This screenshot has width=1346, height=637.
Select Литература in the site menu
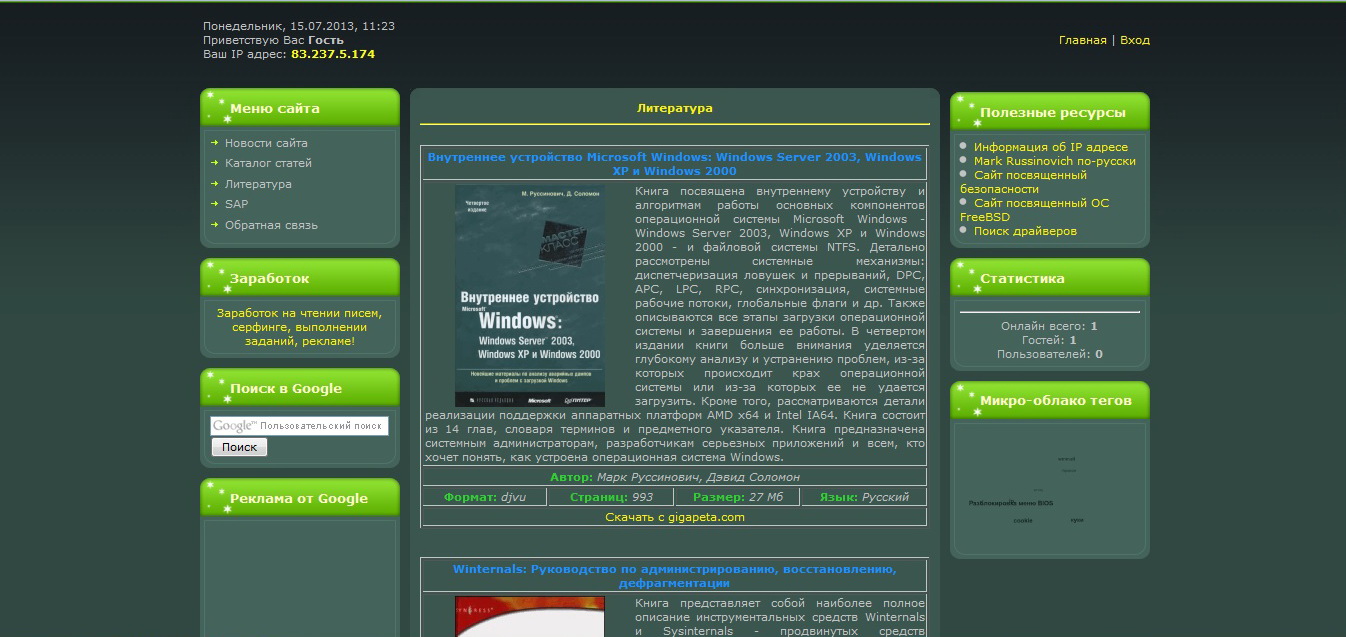[x=258, y=184]
